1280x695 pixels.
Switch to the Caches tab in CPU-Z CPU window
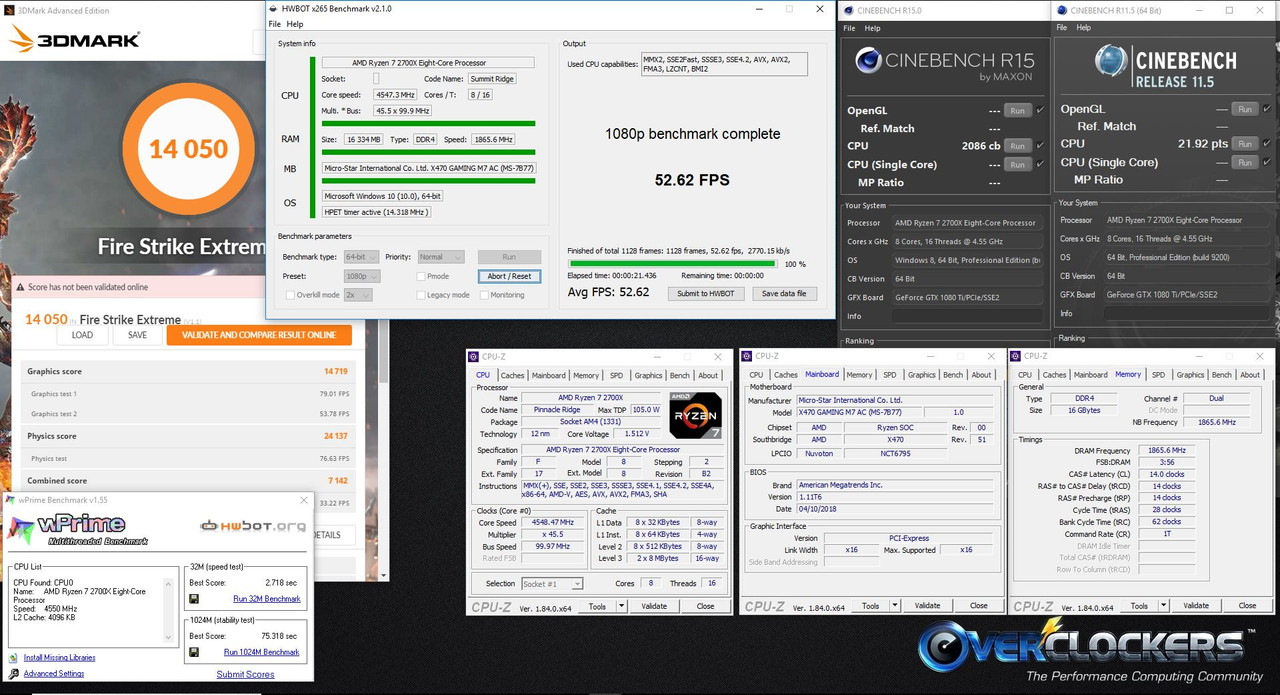(x=512, y=375)
